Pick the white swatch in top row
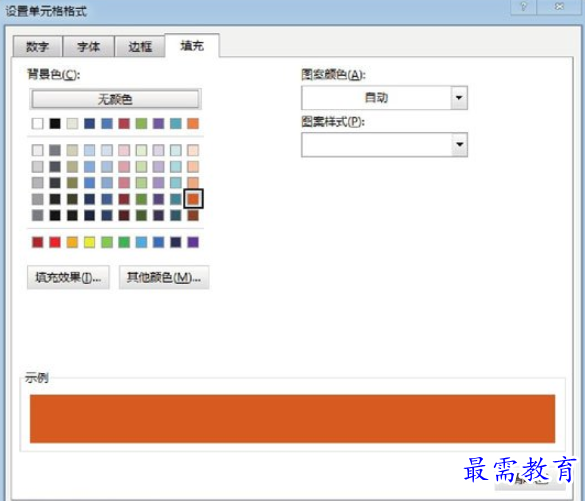The height and width of the screenshot is (501, 585). coord(38,123)
